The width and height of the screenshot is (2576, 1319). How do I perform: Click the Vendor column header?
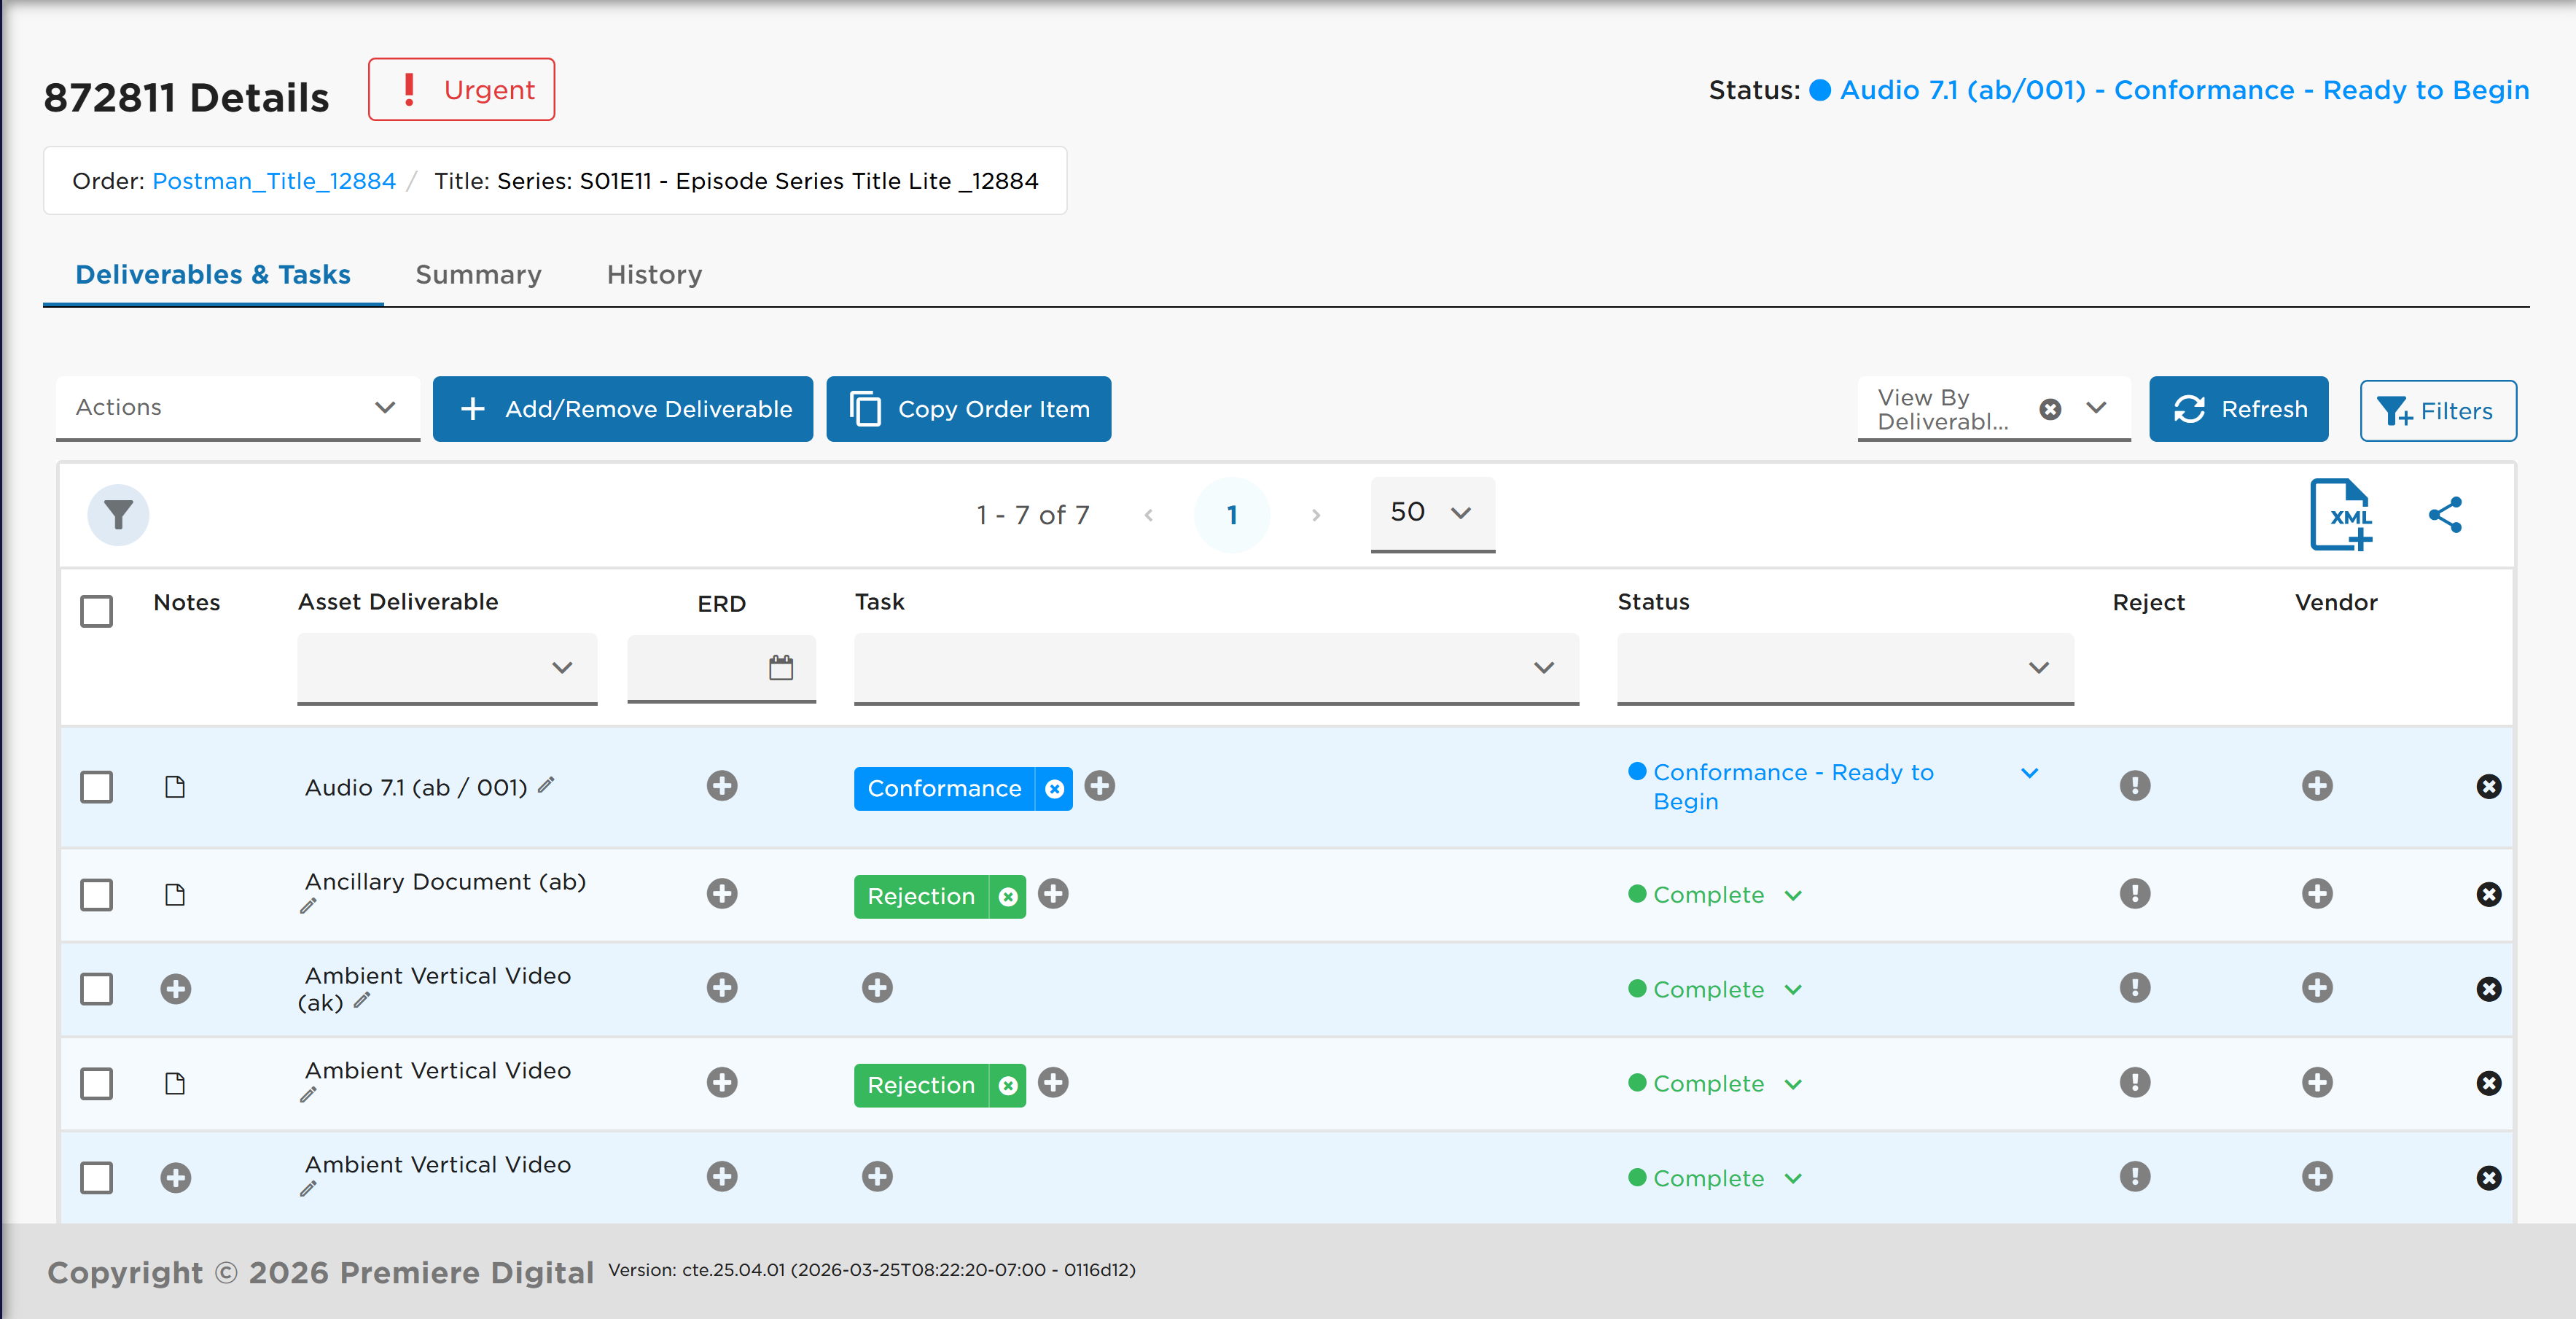click(2336, 603)
